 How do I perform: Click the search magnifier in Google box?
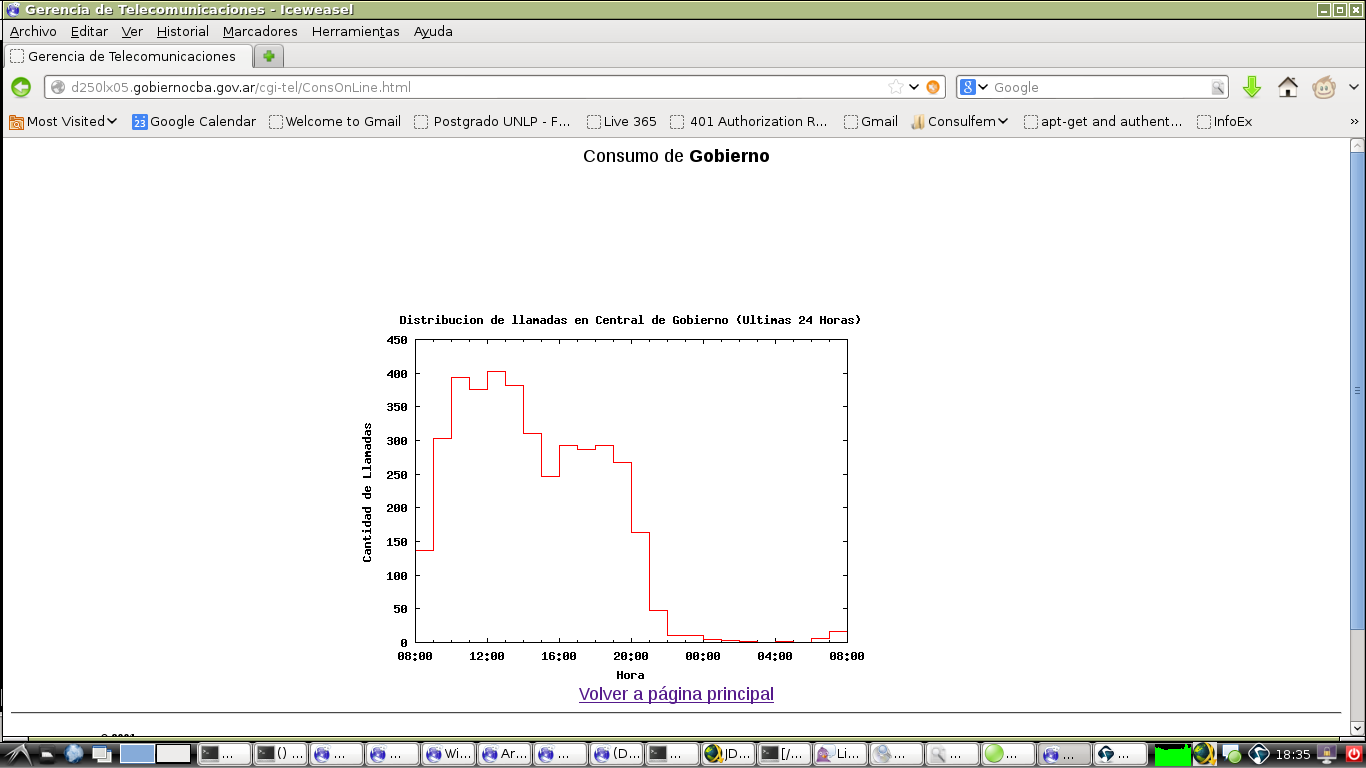click(x=1218, y=88)
